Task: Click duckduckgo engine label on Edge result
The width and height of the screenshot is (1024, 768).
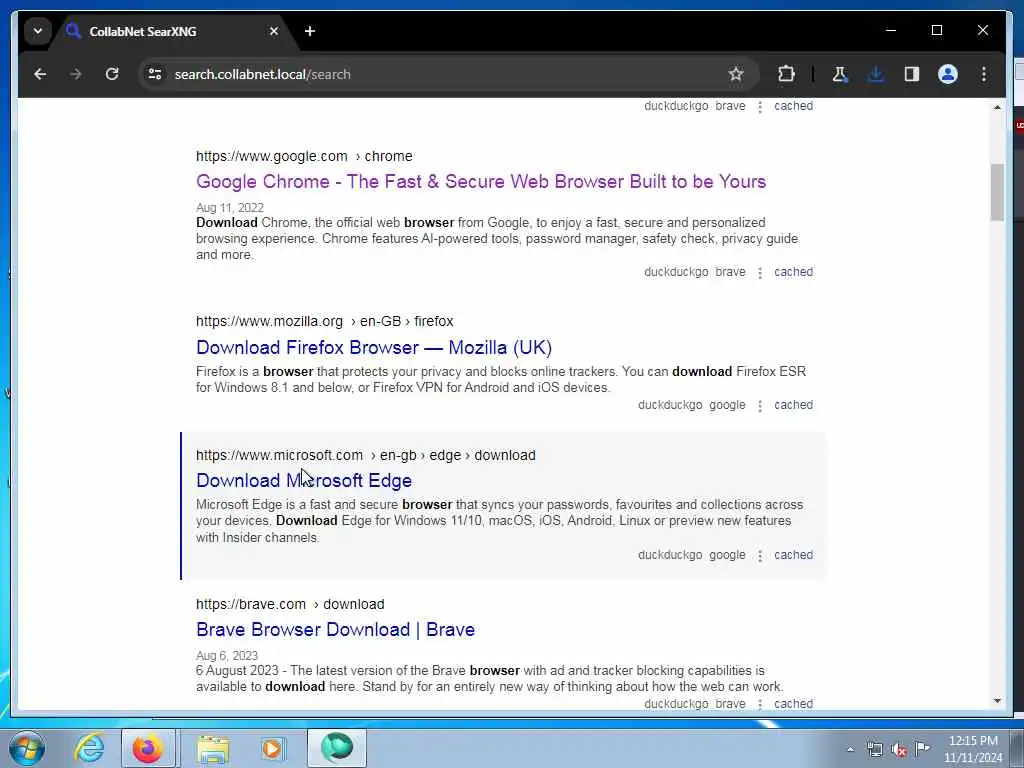Action: coord(670,555)
